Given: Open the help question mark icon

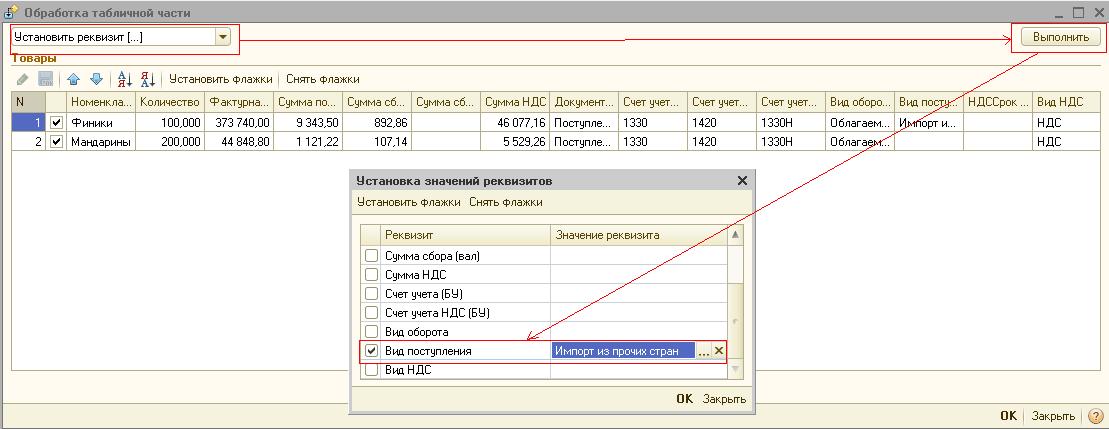Looking at the screenshot, I should pyautogui.click(x=1095, y=416).
